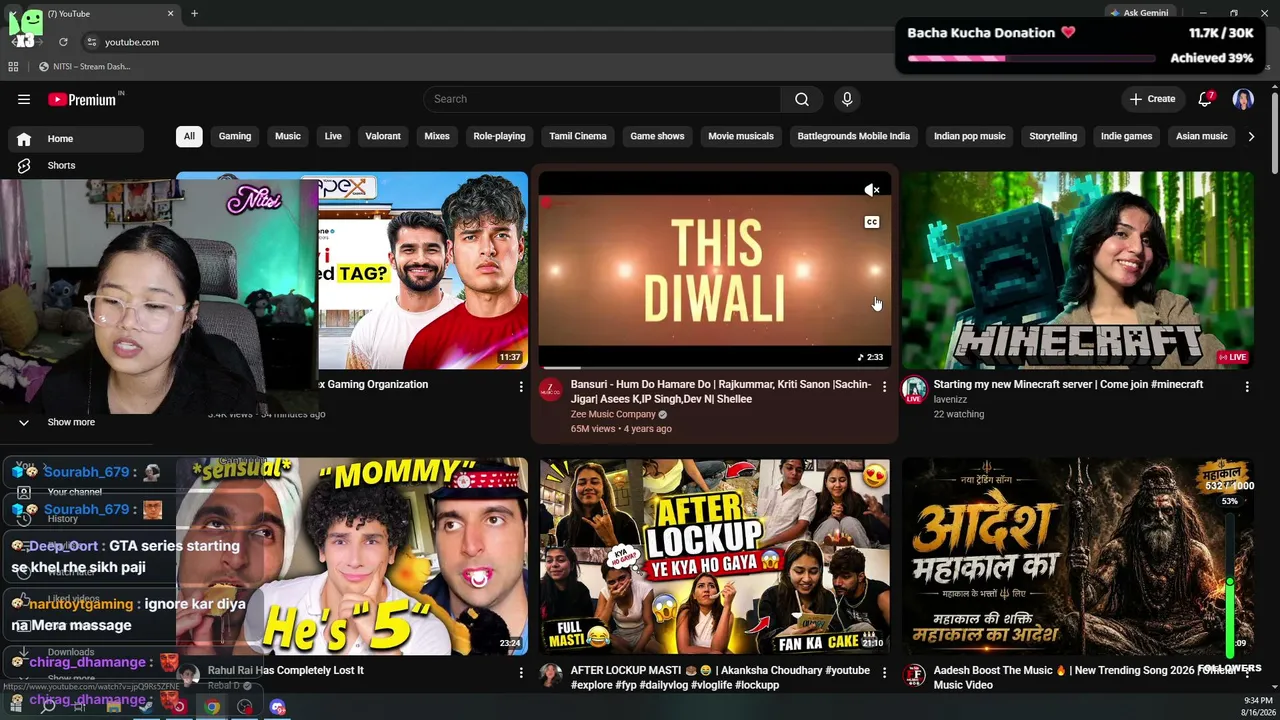Open Akanksha Choudhary channel avatar
The height and width of the screenshot is (720, 1280).
[550, 676]
